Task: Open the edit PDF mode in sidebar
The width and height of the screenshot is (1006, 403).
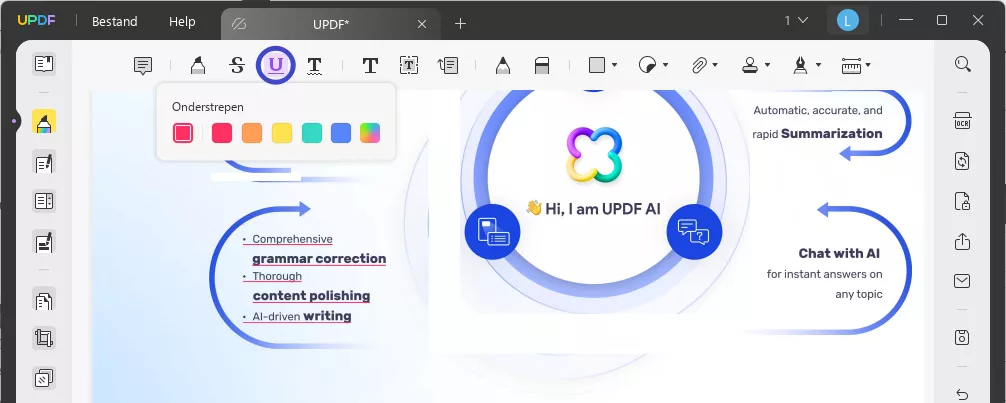Action: pos(44,162)
